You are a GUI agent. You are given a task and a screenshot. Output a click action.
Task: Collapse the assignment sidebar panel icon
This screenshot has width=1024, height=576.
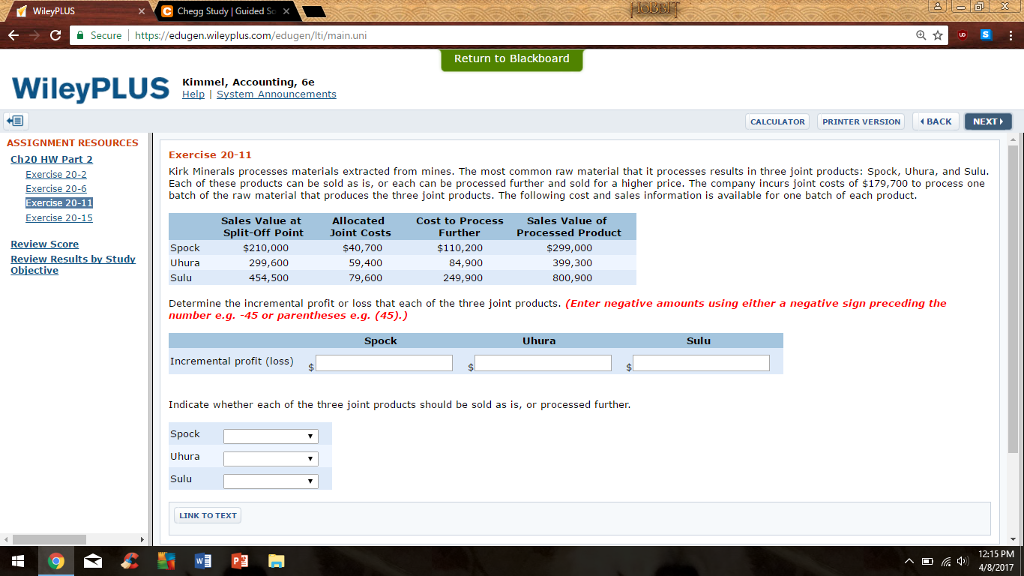[x=14, y=121]
